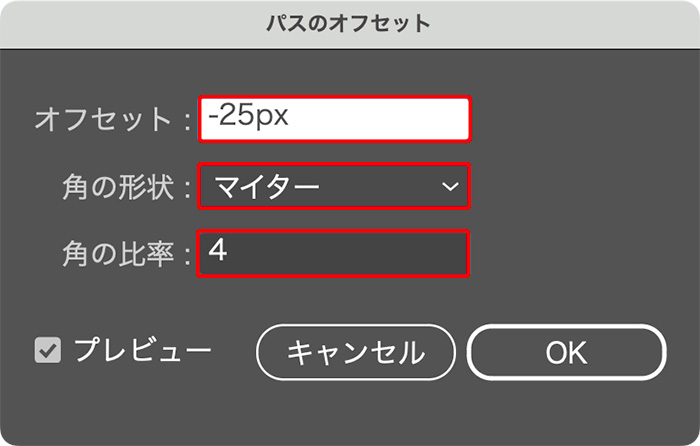Click the 角の形状 label text

(118, 187)
